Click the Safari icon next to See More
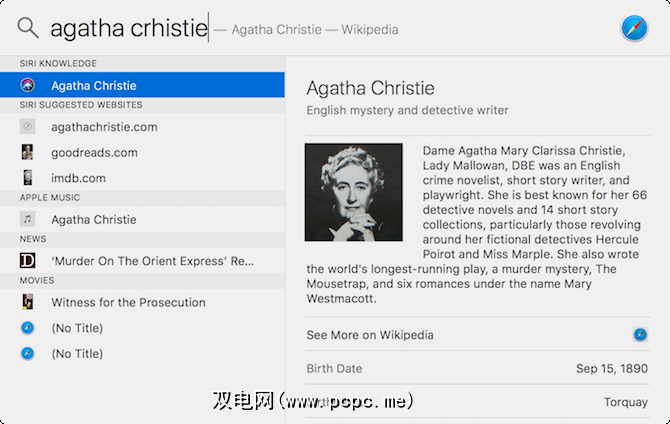Image resolution: width=670 pixels, height=424 pixels. [x=640, y=334]
